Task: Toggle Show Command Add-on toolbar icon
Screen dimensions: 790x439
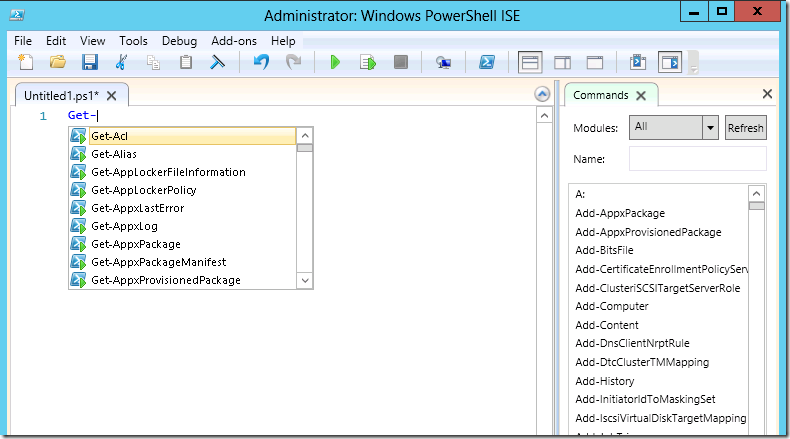Action: click(670, 62)
